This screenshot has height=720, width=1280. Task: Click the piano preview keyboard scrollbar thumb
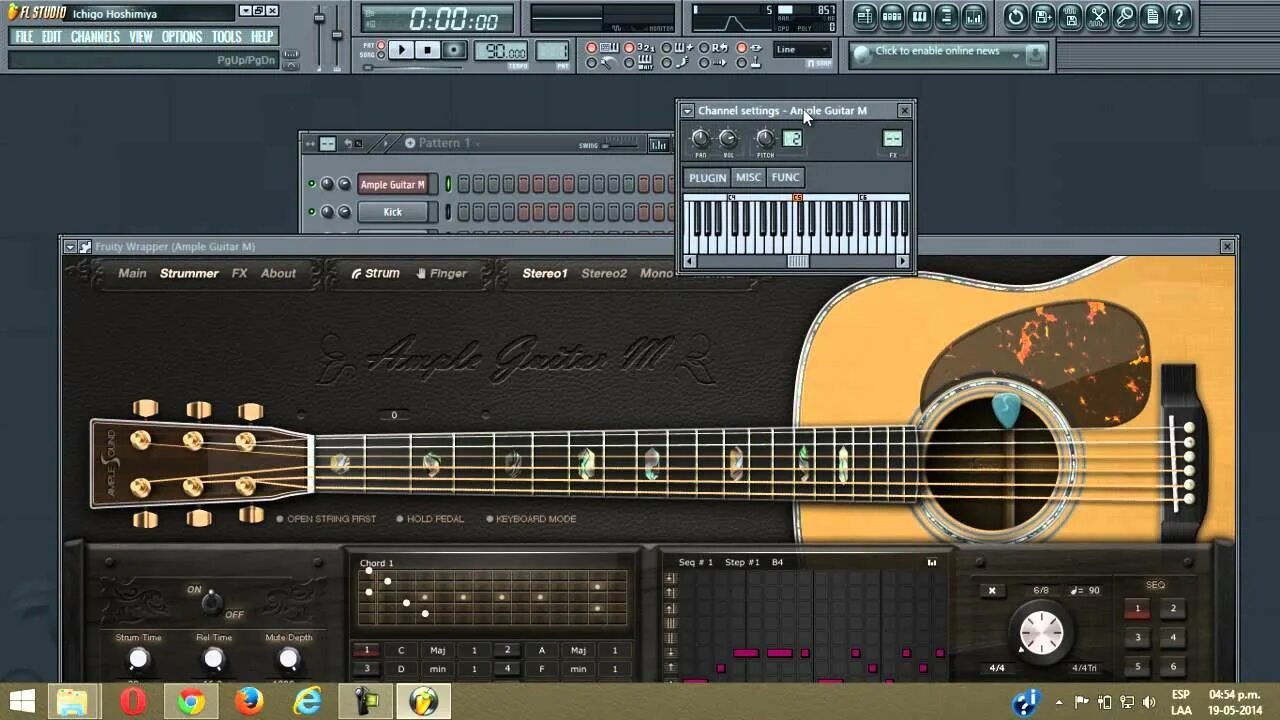[797, 262]
